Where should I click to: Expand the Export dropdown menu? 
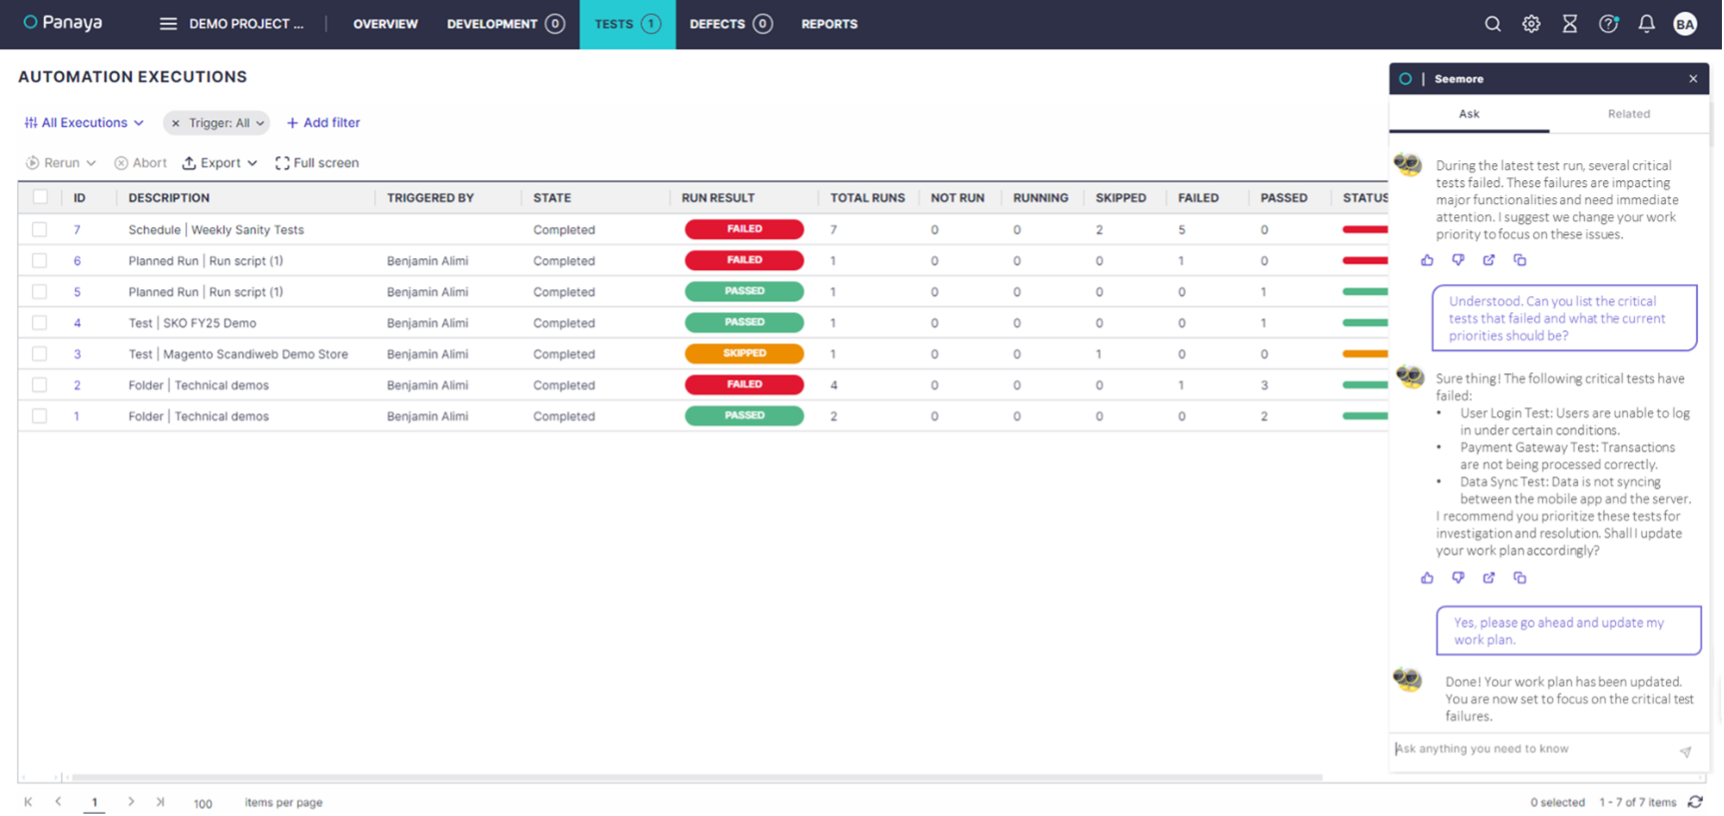pyautogui.click(x=220, y=163)
